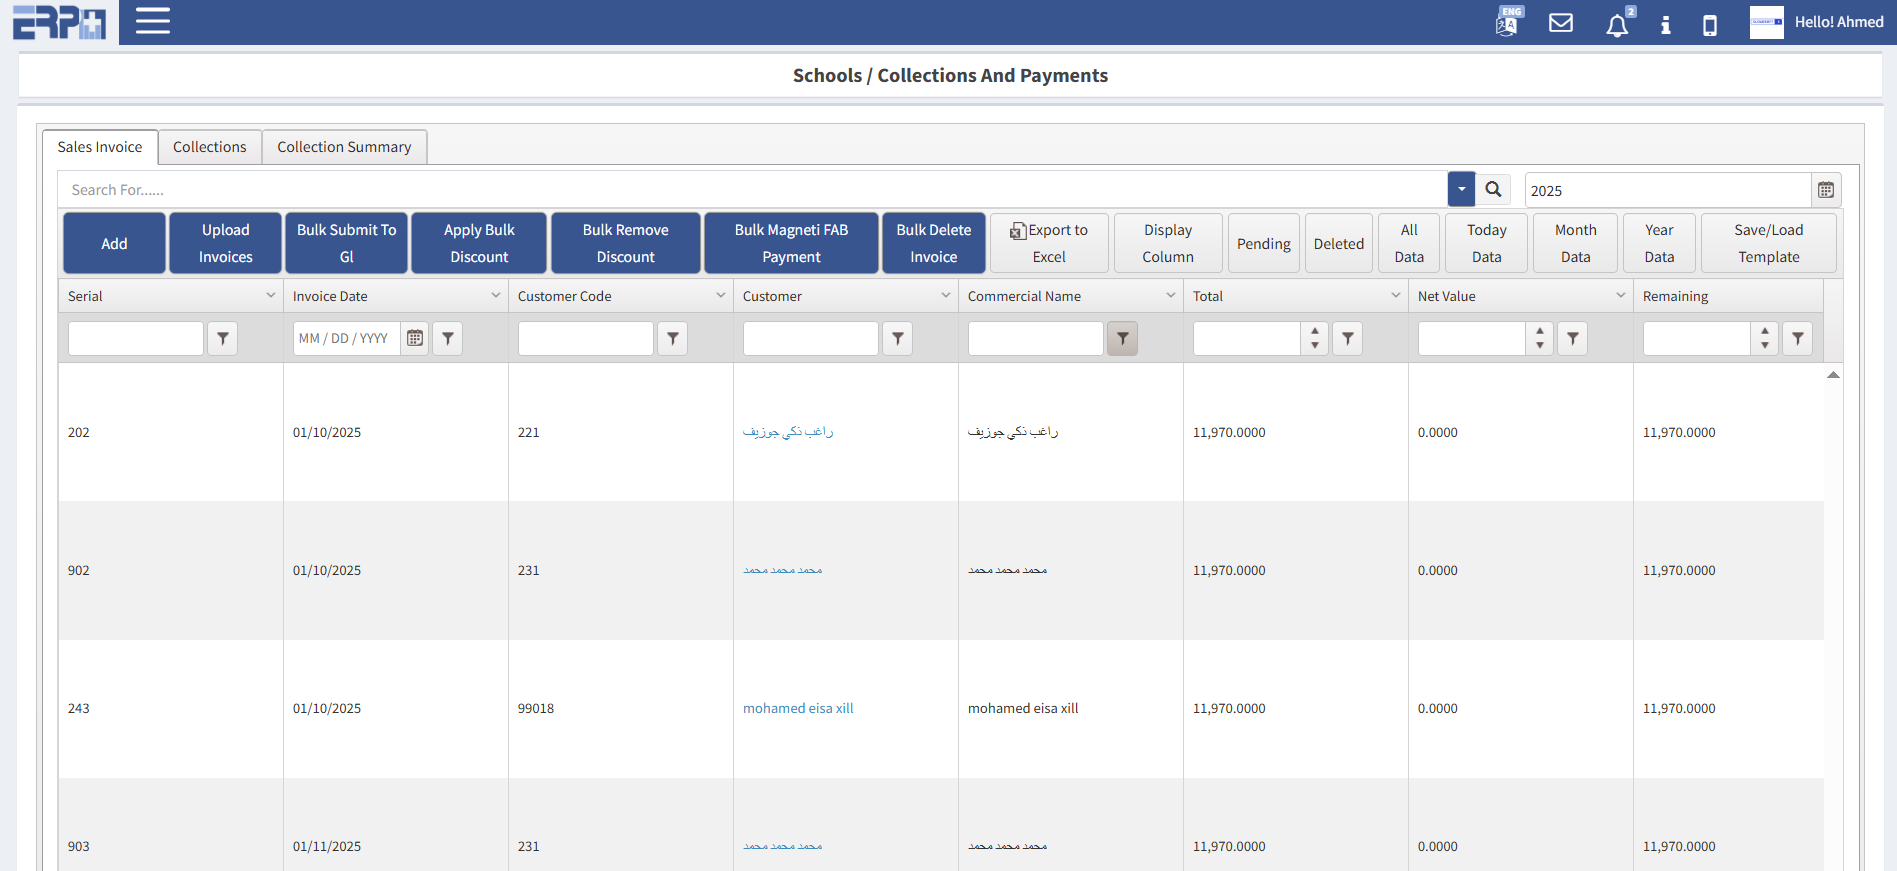Screen dimensions: 1897x871
Task: Click the Commercial Name filter icon
Action: click(1122, 339)
